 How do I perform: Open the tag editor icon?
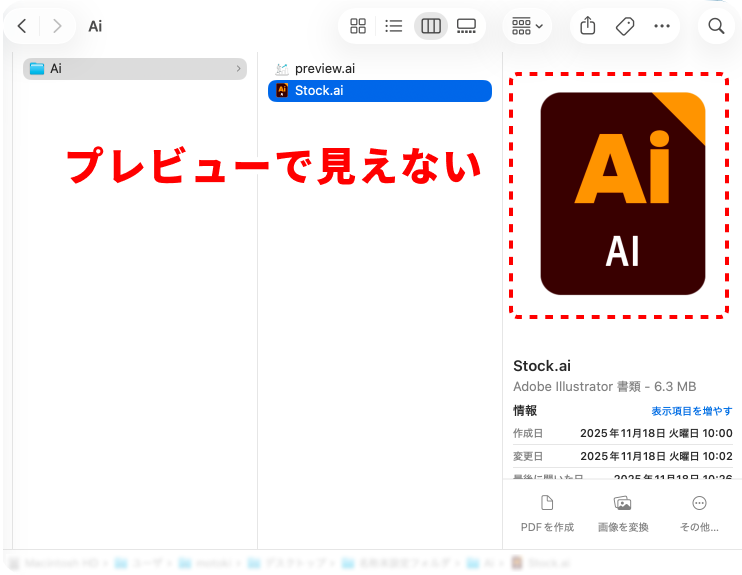[625, 26]
